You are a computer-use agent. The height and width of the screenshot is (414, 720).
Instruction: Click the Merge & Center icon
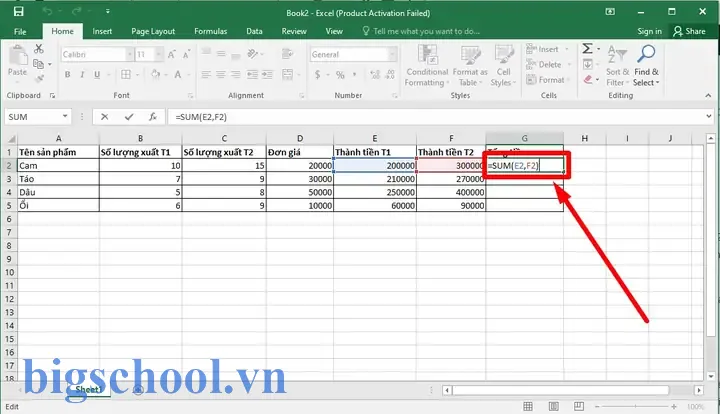(287, 74)
